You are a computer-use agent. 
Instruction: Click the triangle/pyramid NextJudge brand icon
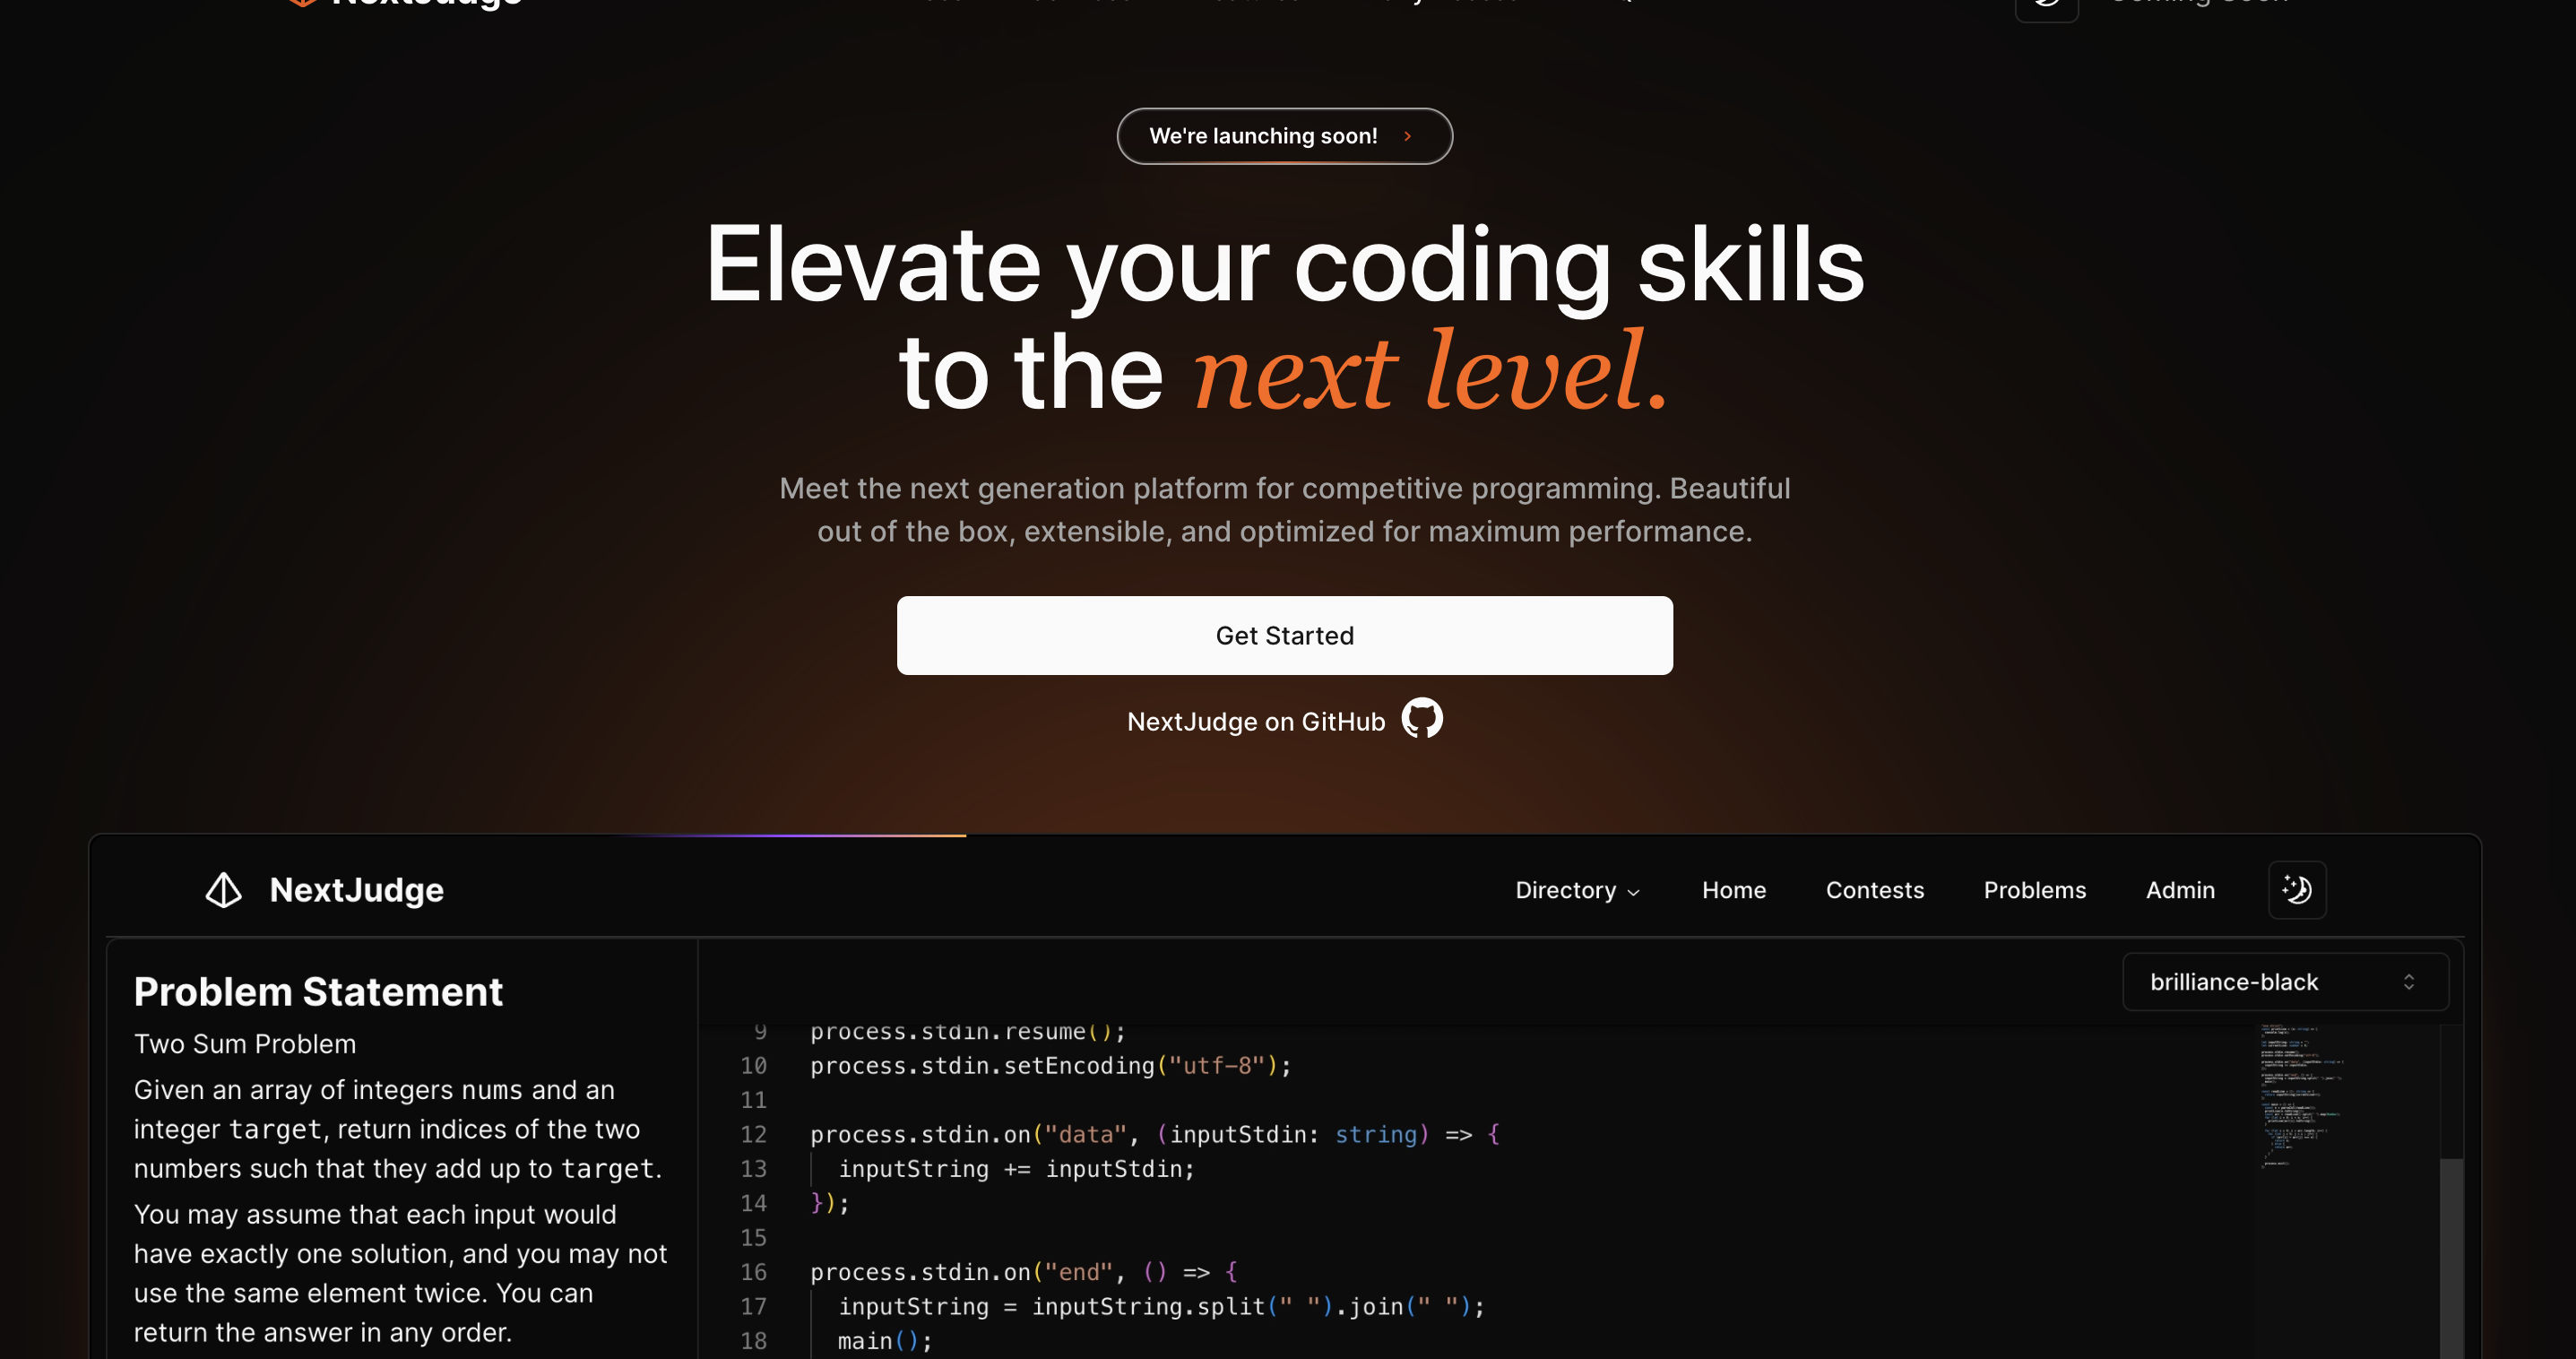click(x=223, y=889)
